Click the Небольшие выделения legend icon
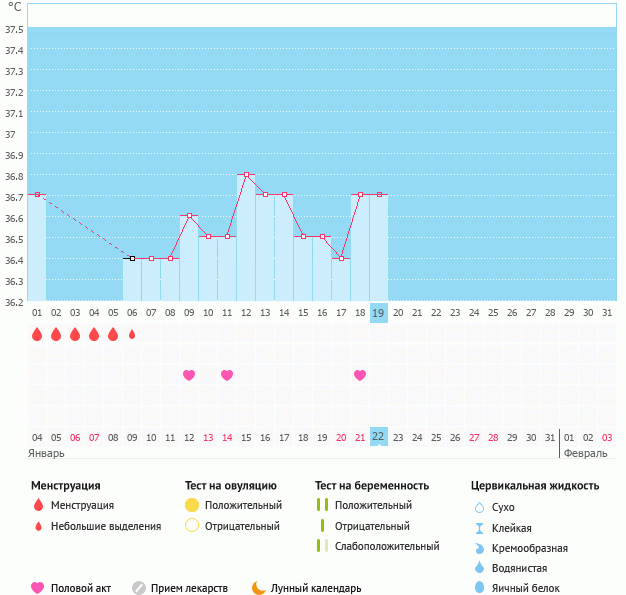 [x=38, y=526]
